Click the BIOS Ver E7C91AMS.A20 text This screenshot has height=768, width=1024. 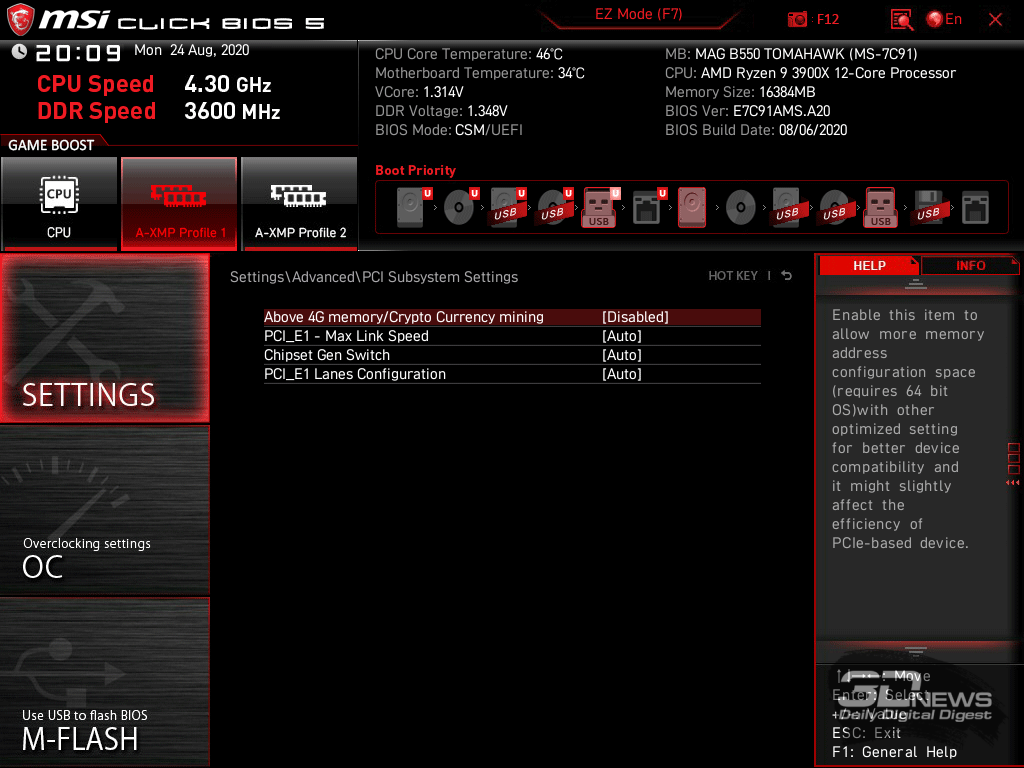tap(748, 111)
